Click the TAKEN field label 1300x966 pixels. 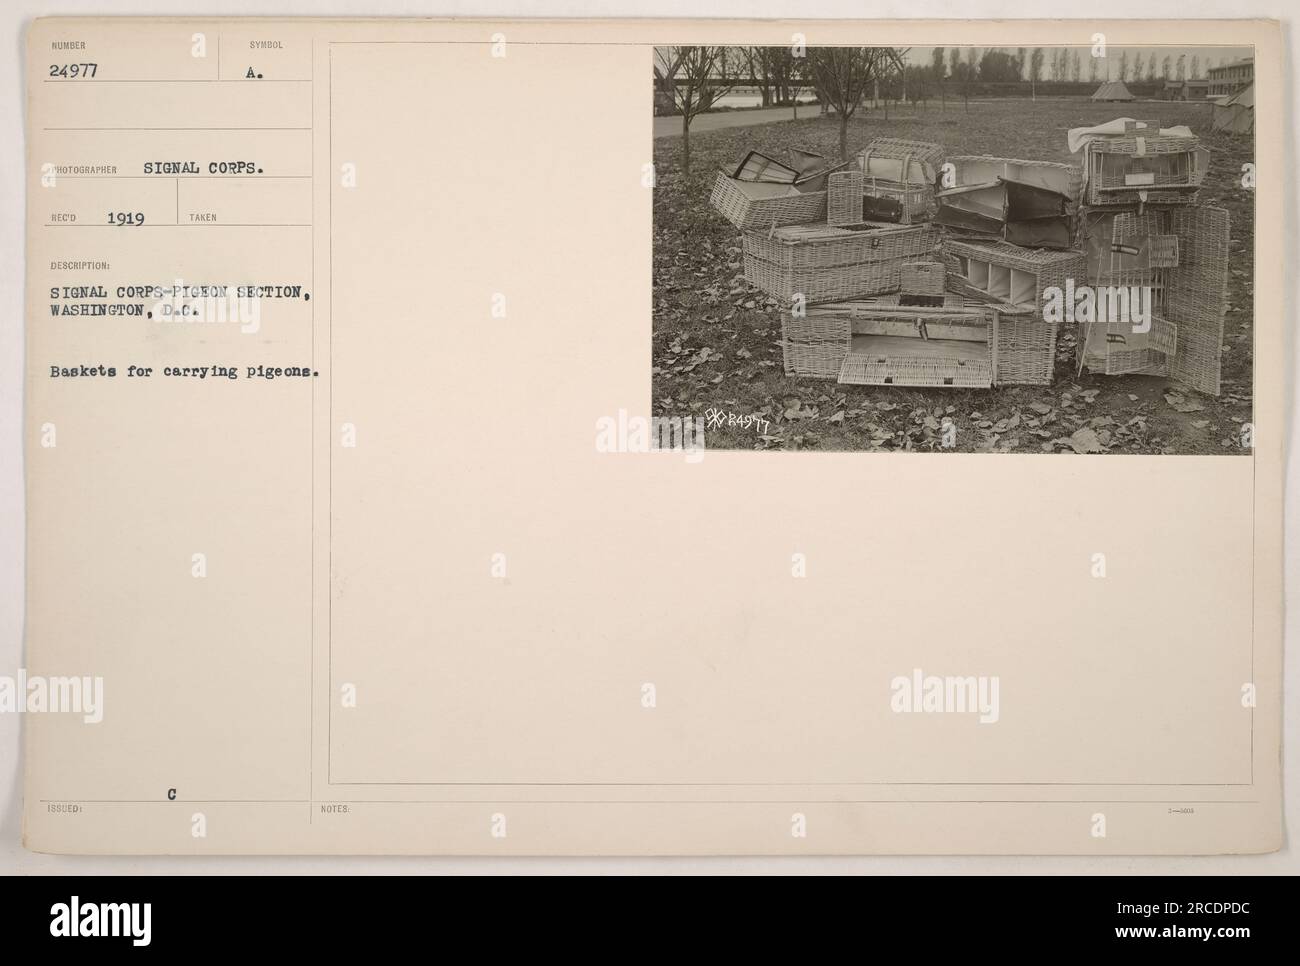[202, 217]
